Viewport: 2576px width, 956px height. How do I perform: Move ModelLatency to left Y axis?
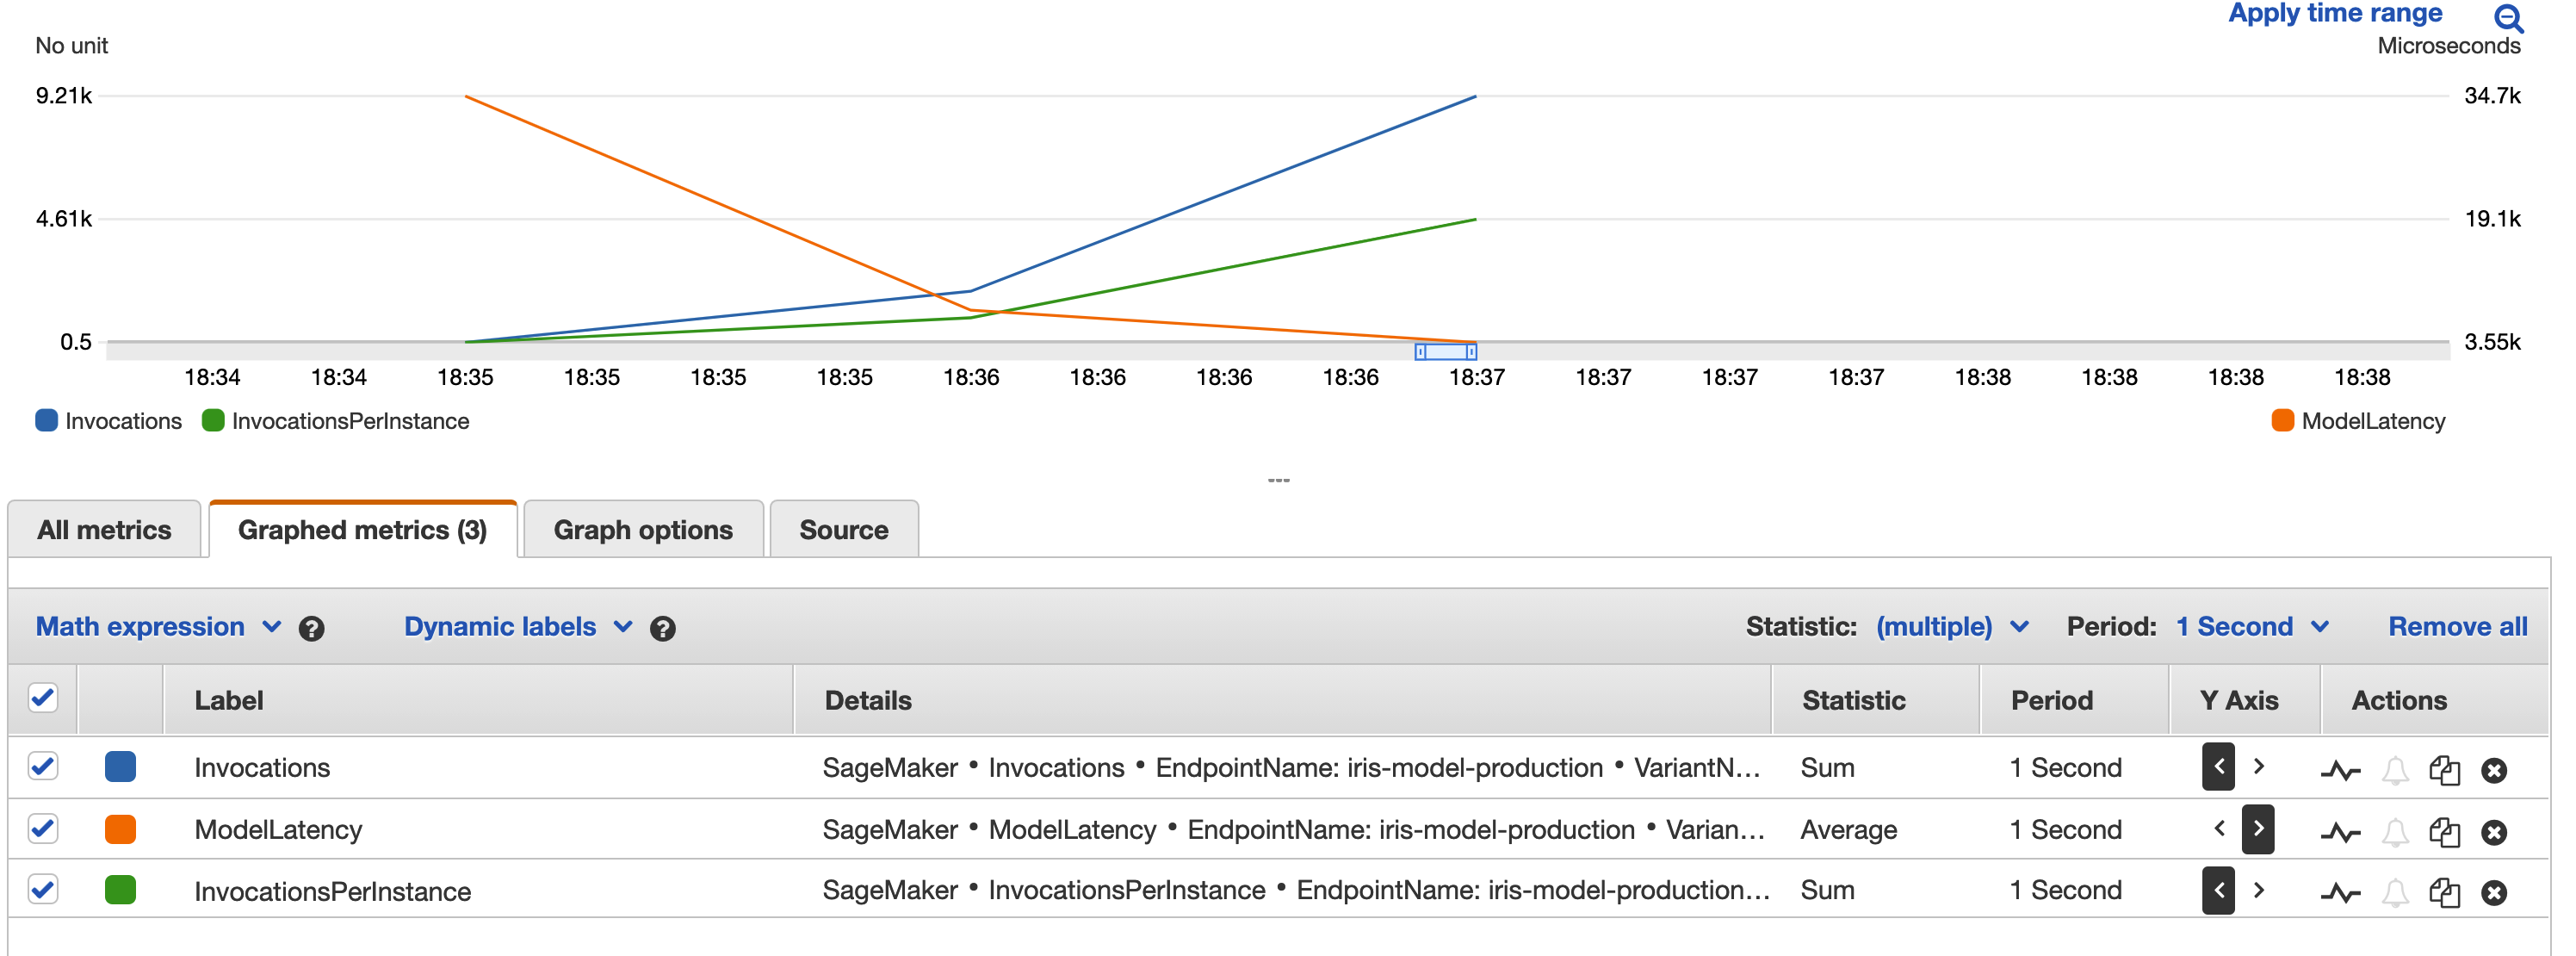click(2219, 829)
